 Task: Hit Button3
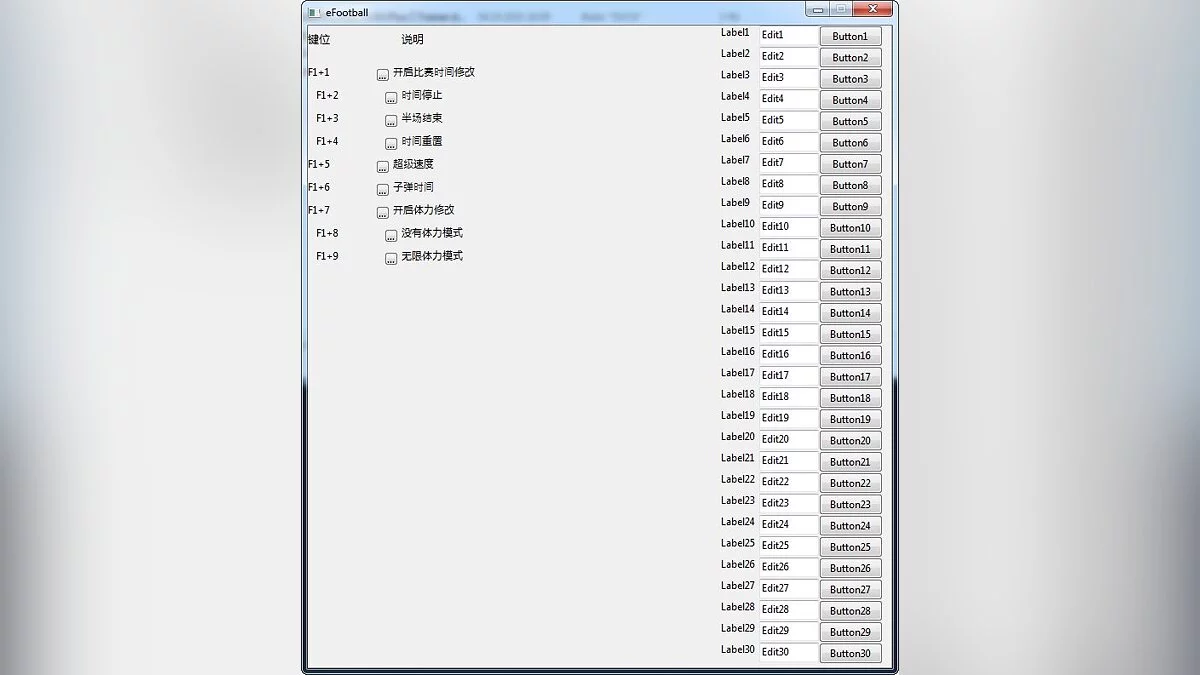(x=851, y=79)
